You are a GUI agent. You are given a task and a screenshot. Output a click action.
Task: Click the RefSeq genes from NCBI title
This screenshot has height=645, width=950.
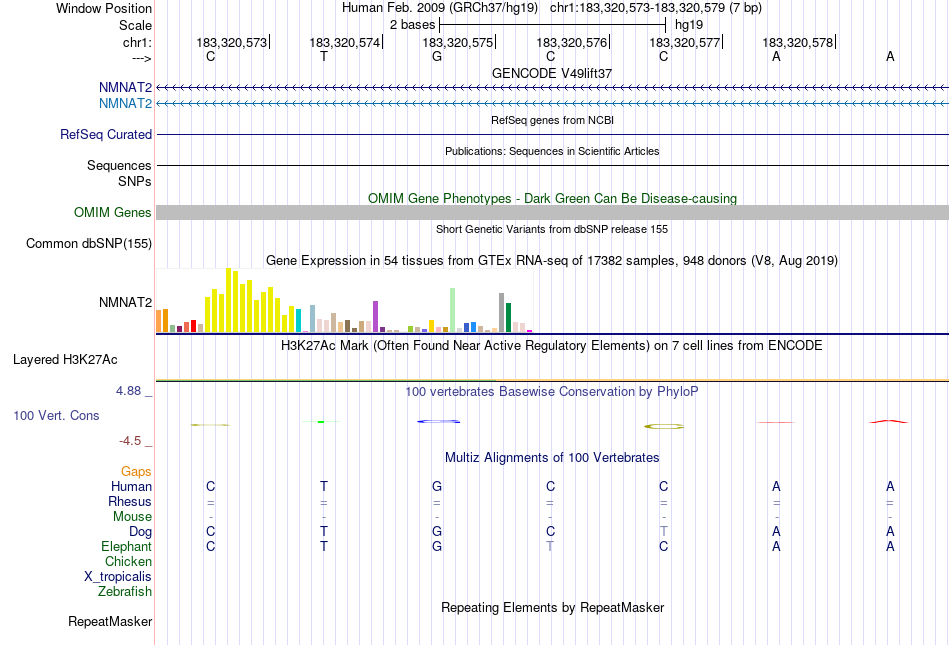point(552,121)
